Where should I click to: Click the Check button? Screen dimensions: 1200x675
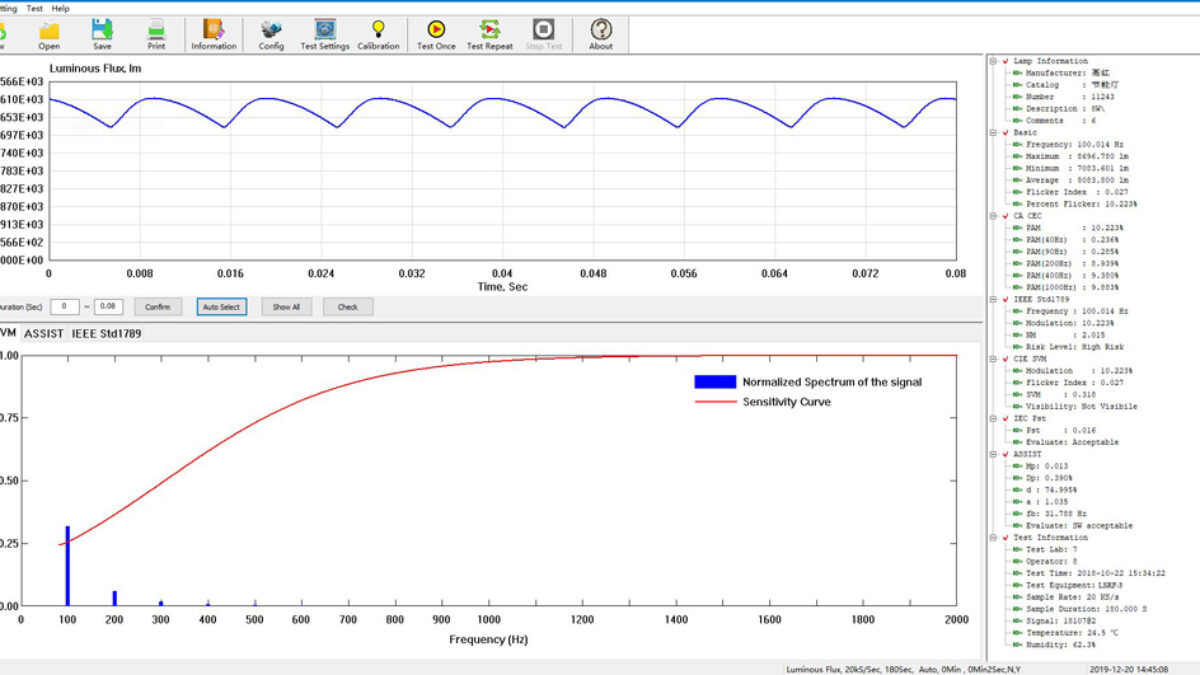[x=348, y=307]
